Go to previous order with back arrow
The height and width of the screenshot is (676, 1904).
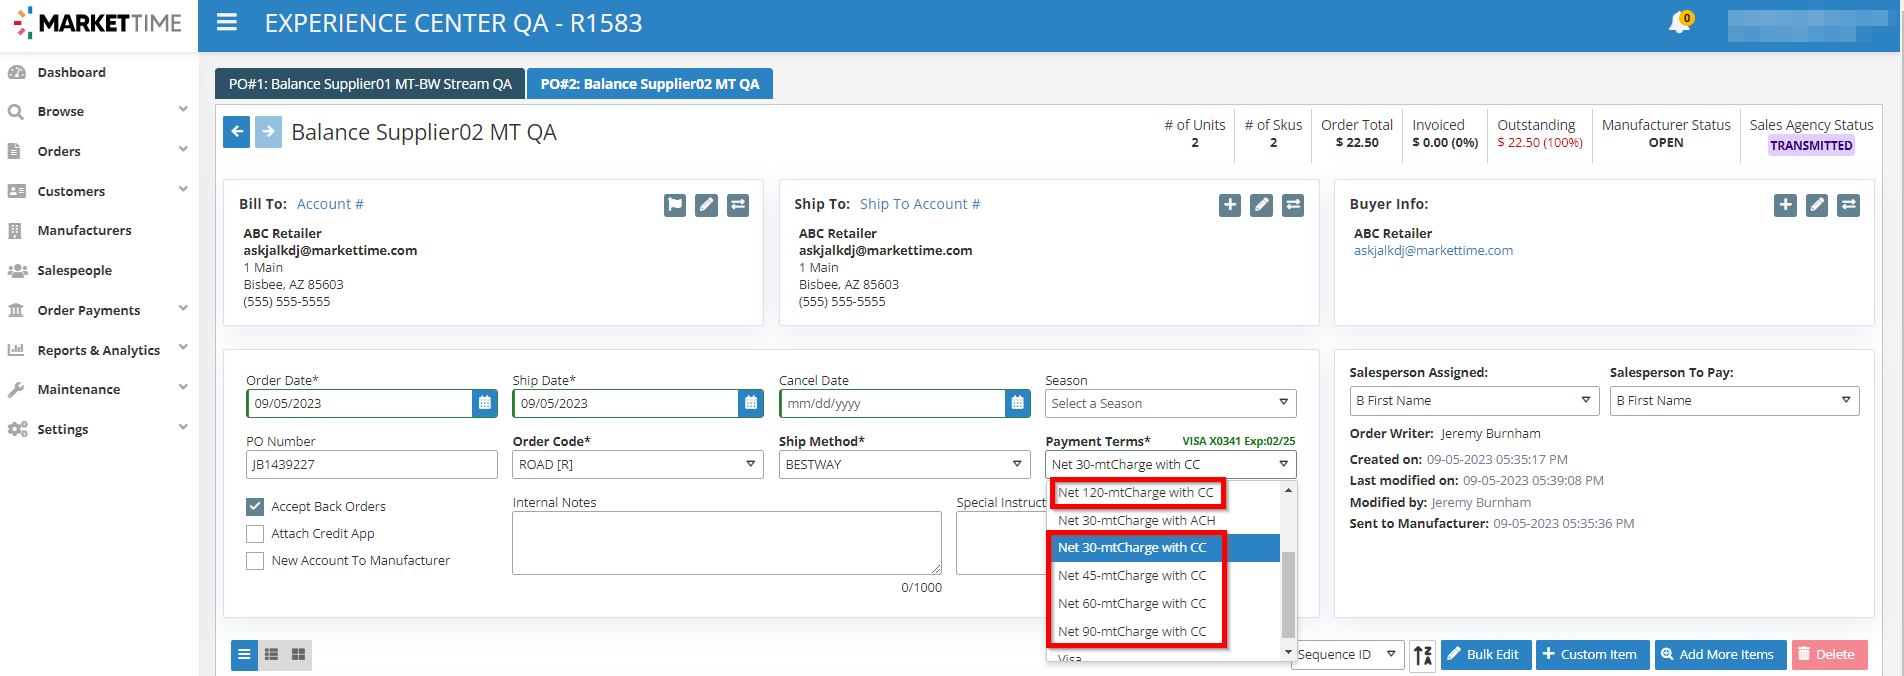(x=237, y=132)
